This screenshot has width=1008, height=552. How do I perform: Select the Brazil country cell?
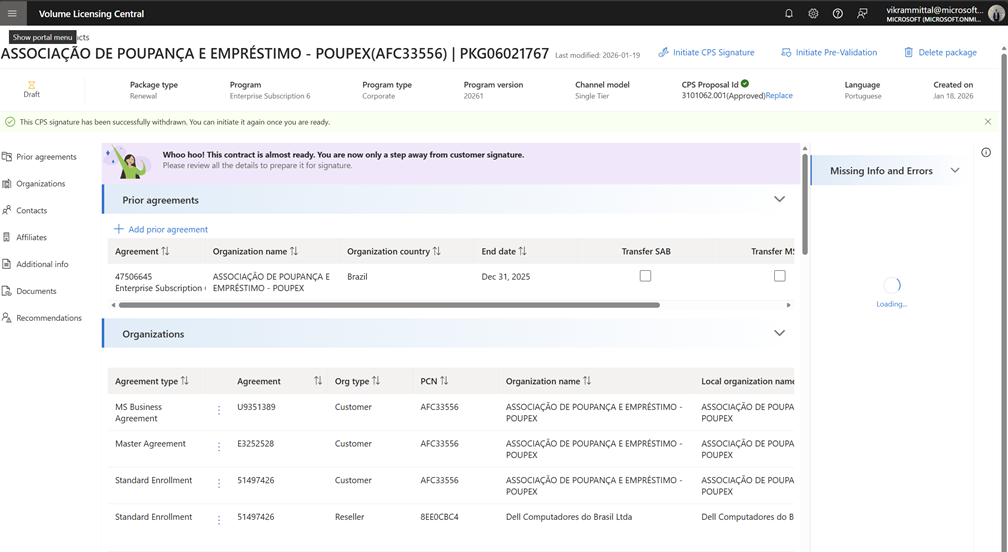(357, 276)
